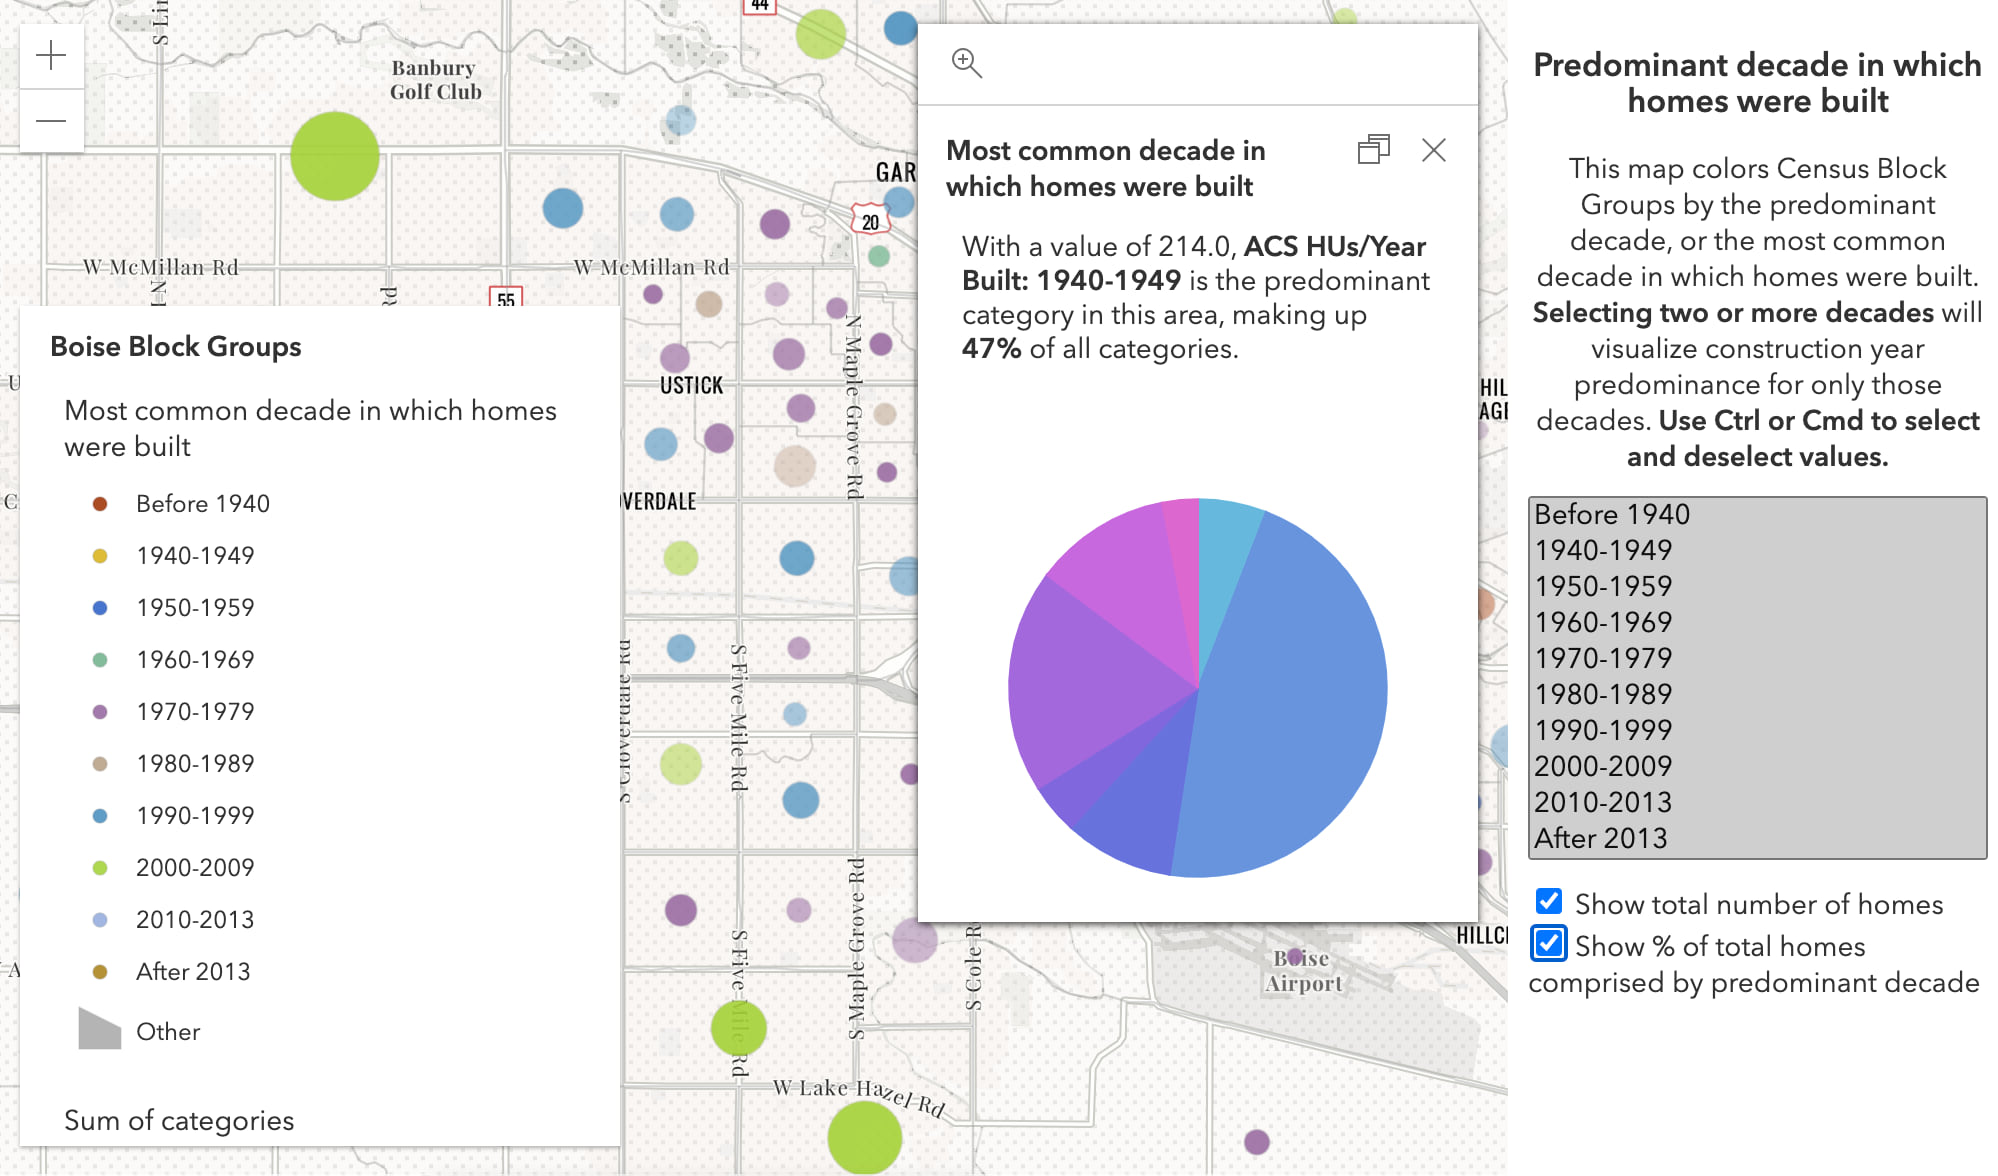Select Before 1940 in decade list

tap(1611, 514)
